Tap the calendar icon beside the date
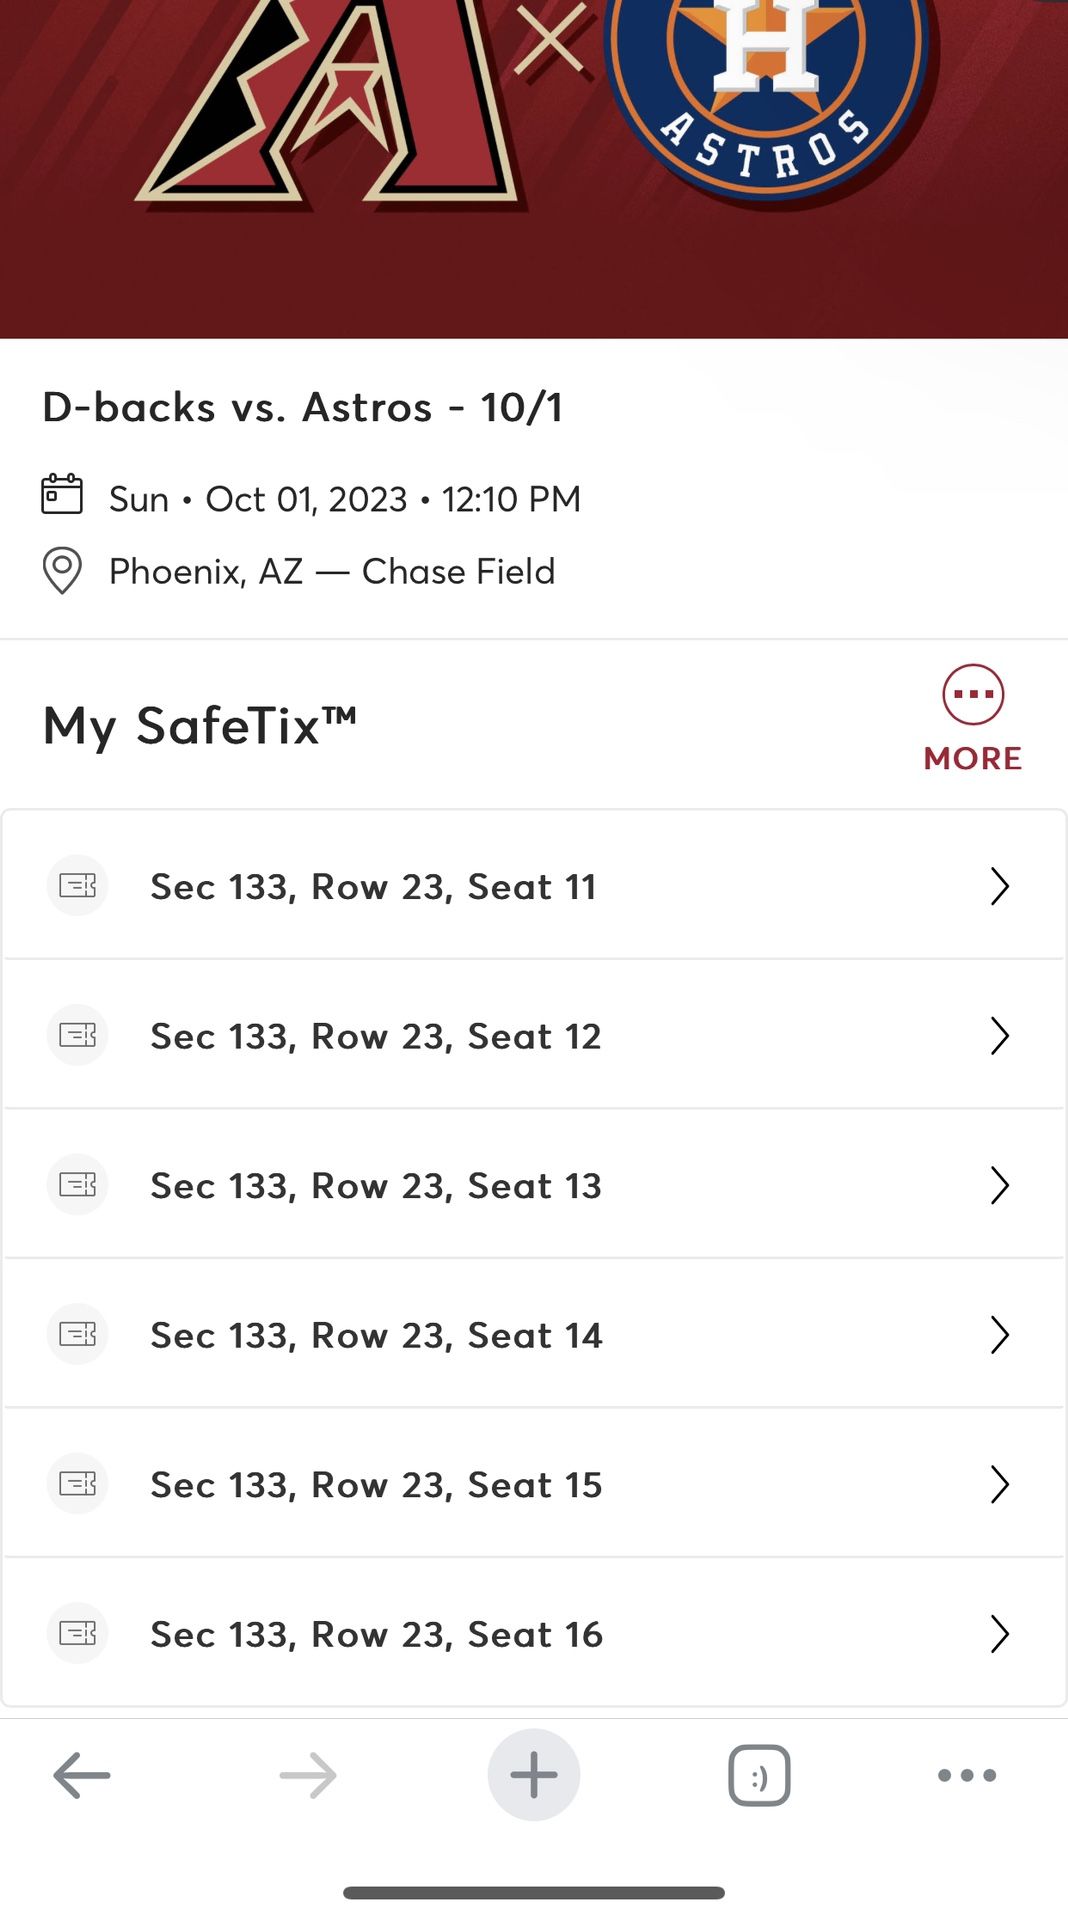The image size is (1068, 1920). tap(62, 495)
